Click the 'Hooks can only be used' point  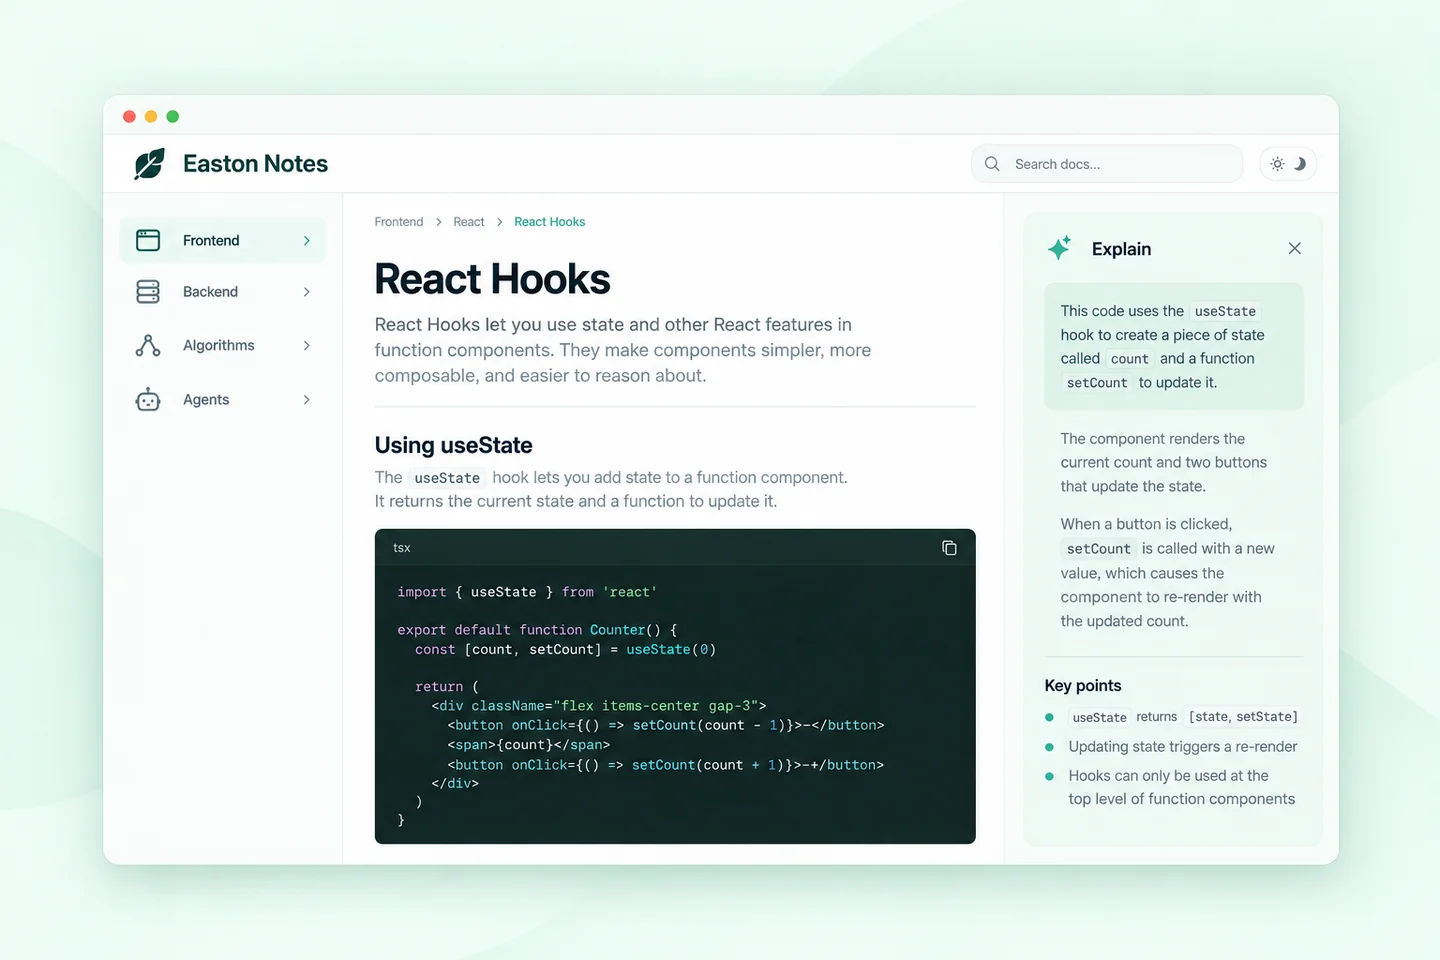[1181, 787]
